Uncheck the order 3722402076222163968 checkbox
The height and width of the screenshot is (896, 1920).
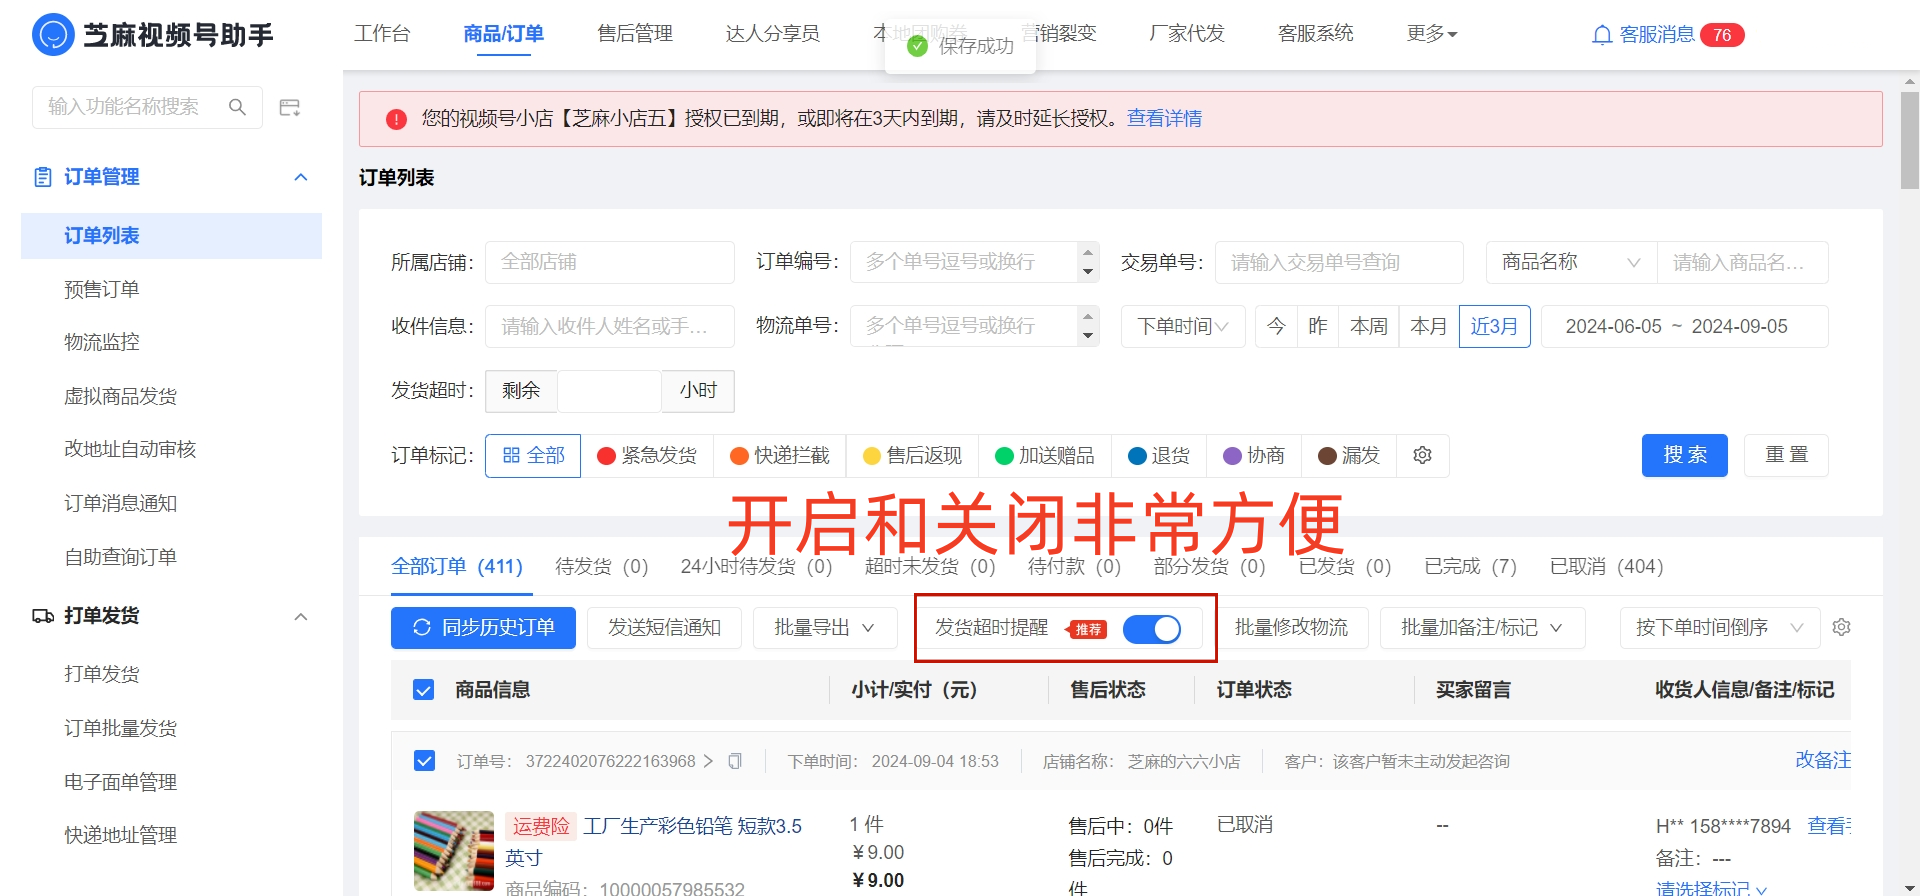[x=424, y=761]
